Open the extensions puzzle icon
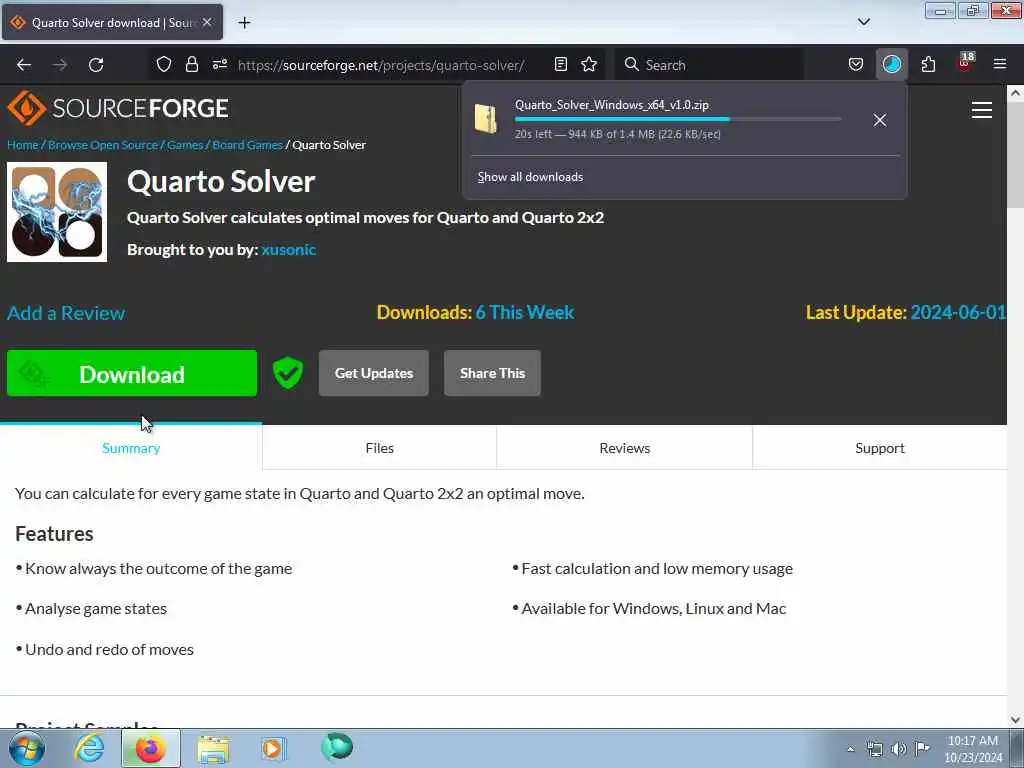The width and height of the screenshot is (1024, 768). [928, 64]
